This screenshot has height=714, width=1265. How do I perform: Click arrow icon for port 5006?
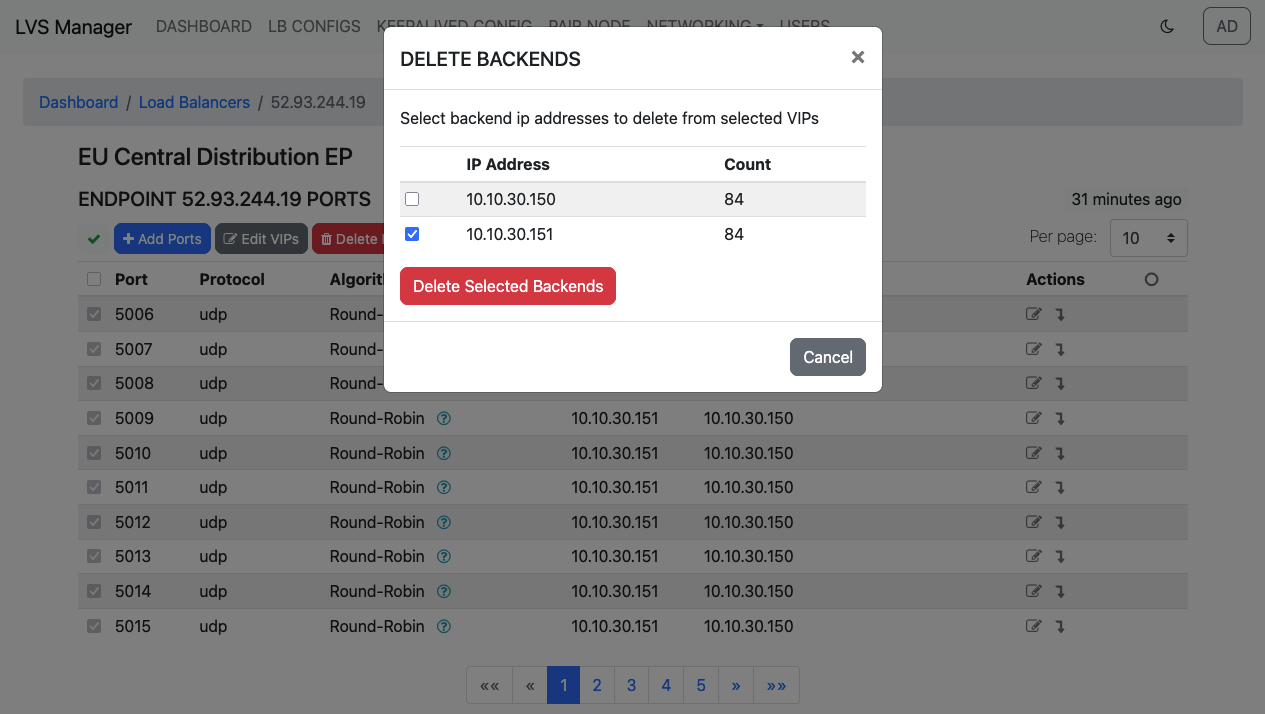point(1060,315)
